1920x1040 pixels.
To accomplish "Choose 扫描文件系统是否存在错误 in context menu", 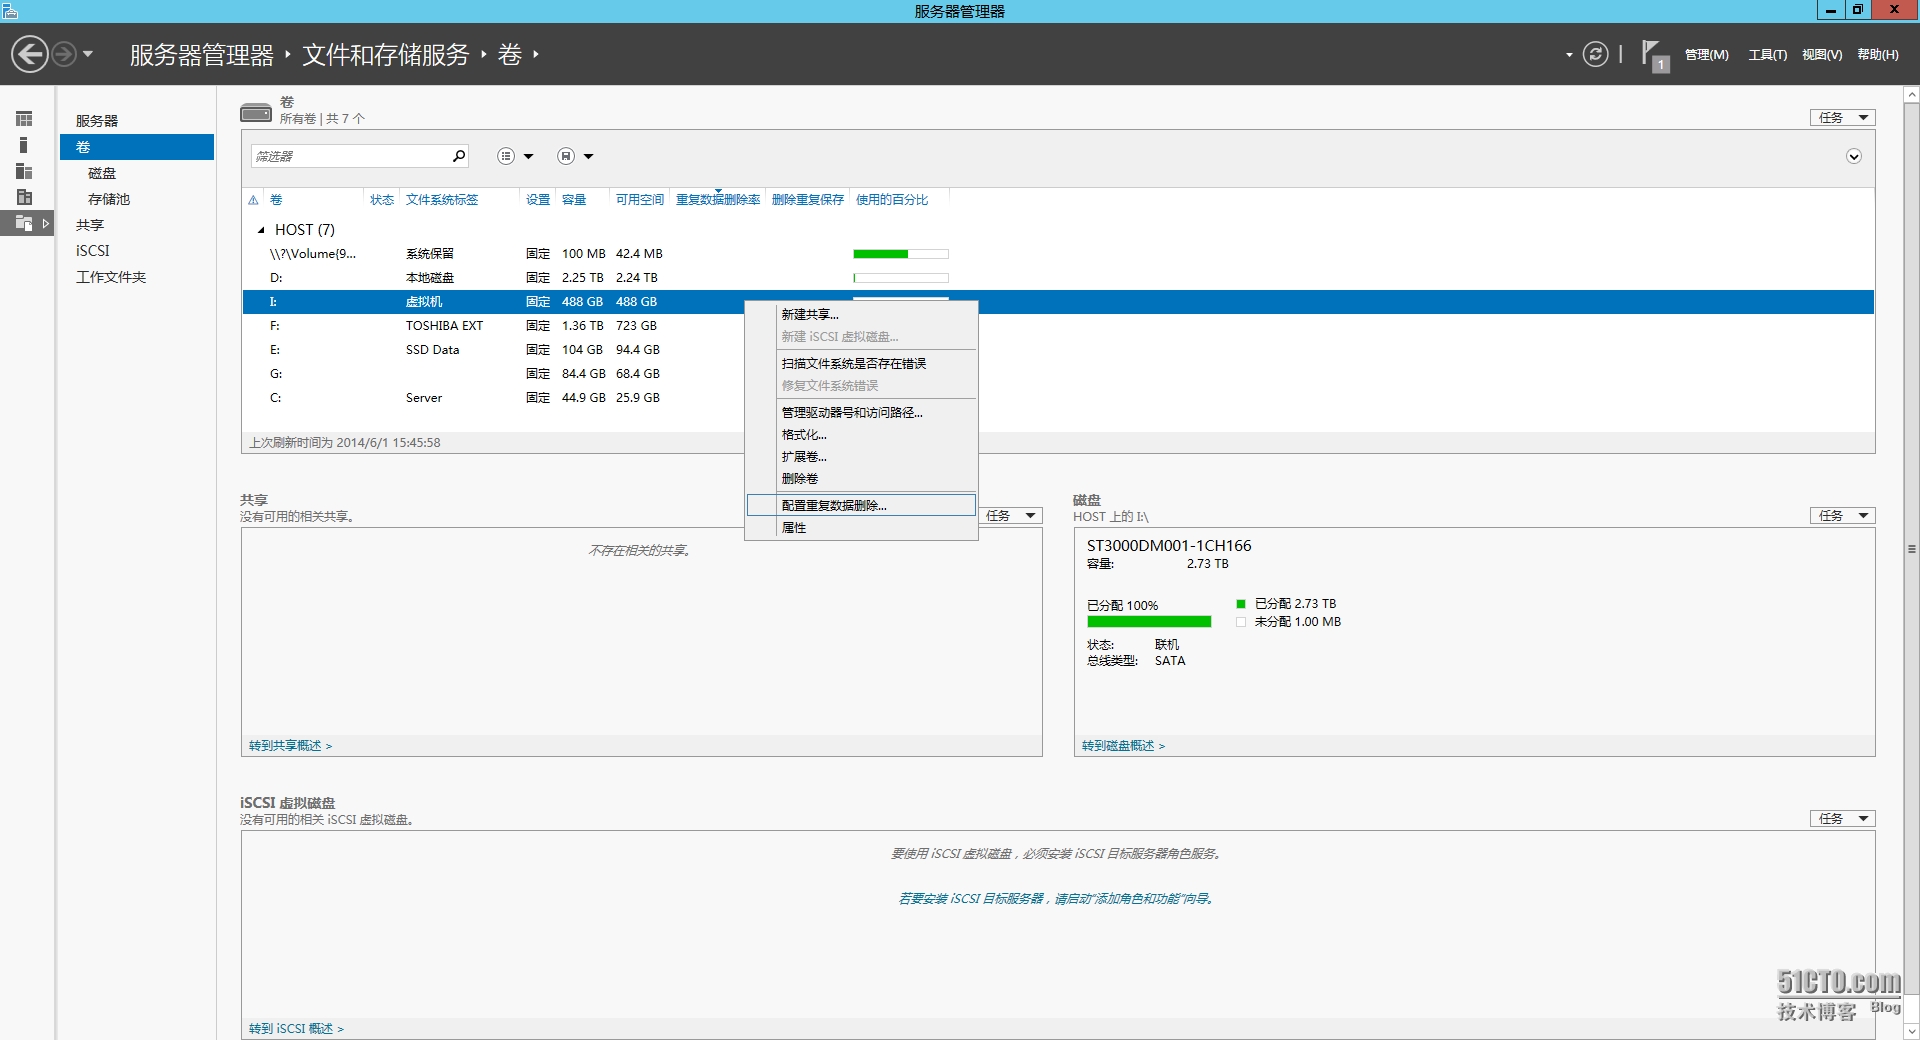I will pyautogui.click(x=861, y=364).
